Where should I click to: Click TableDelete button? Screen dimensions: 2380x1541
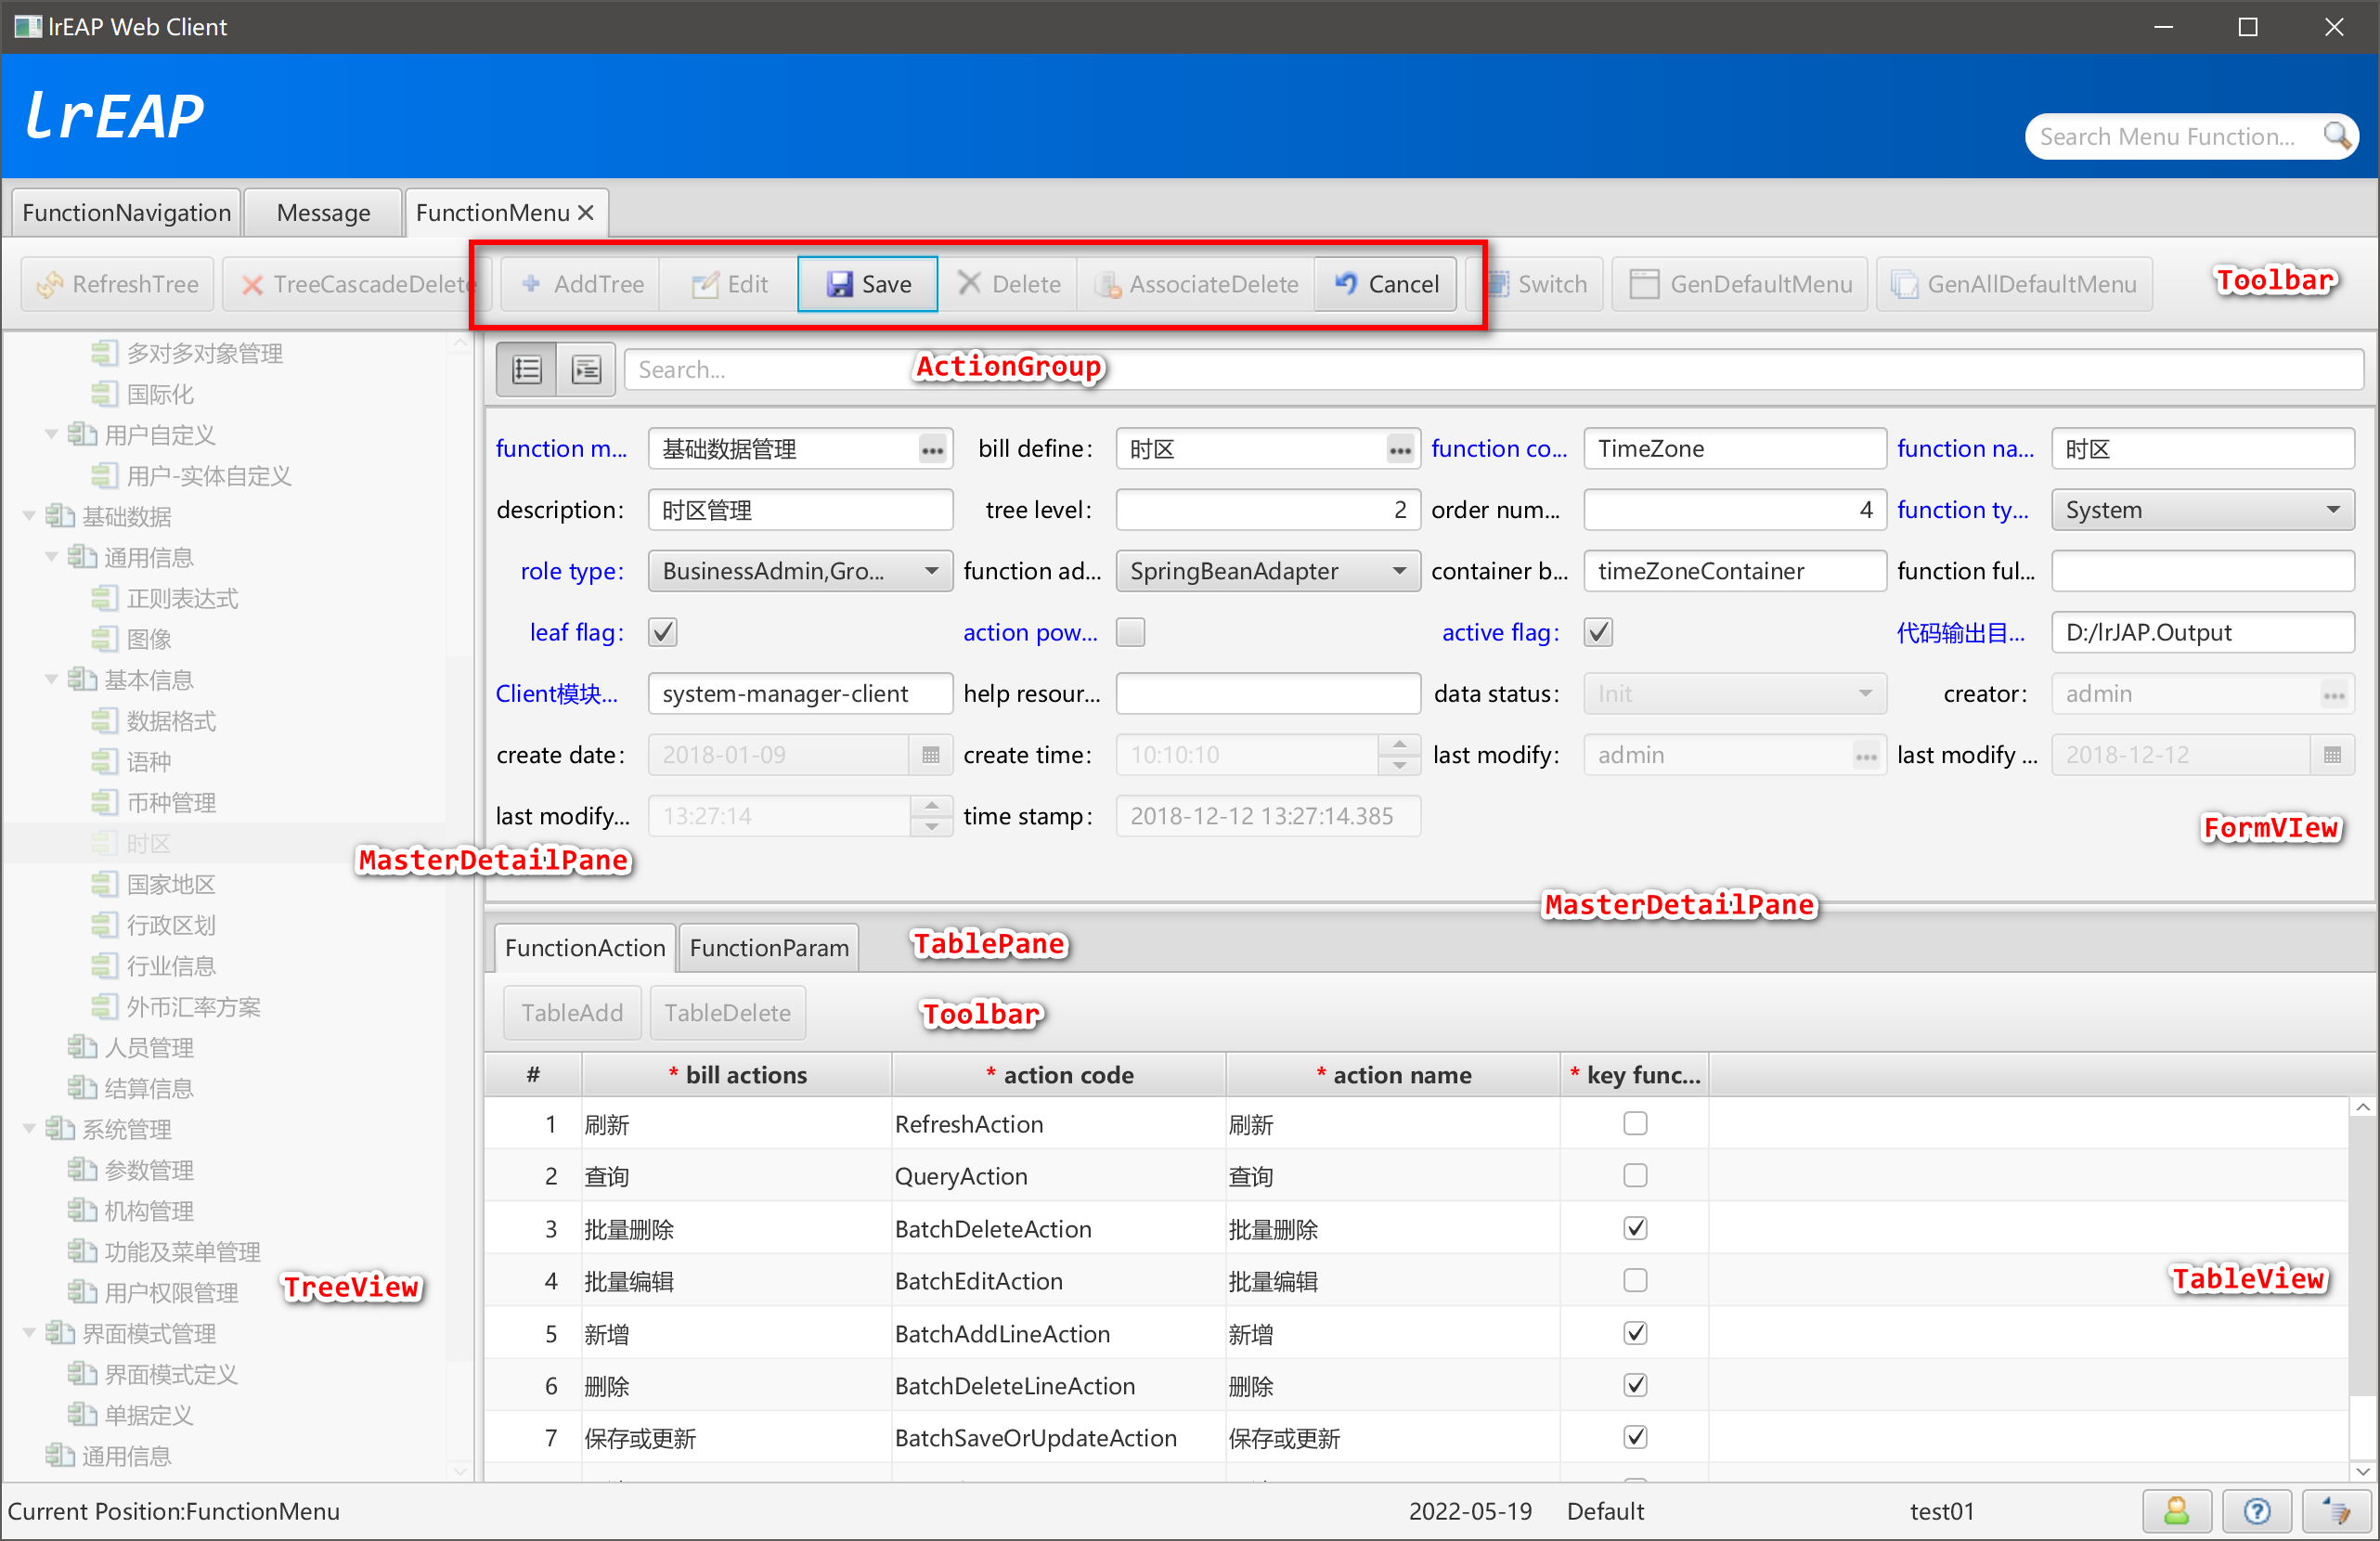pyautogui.click(x=727, y=1013)
